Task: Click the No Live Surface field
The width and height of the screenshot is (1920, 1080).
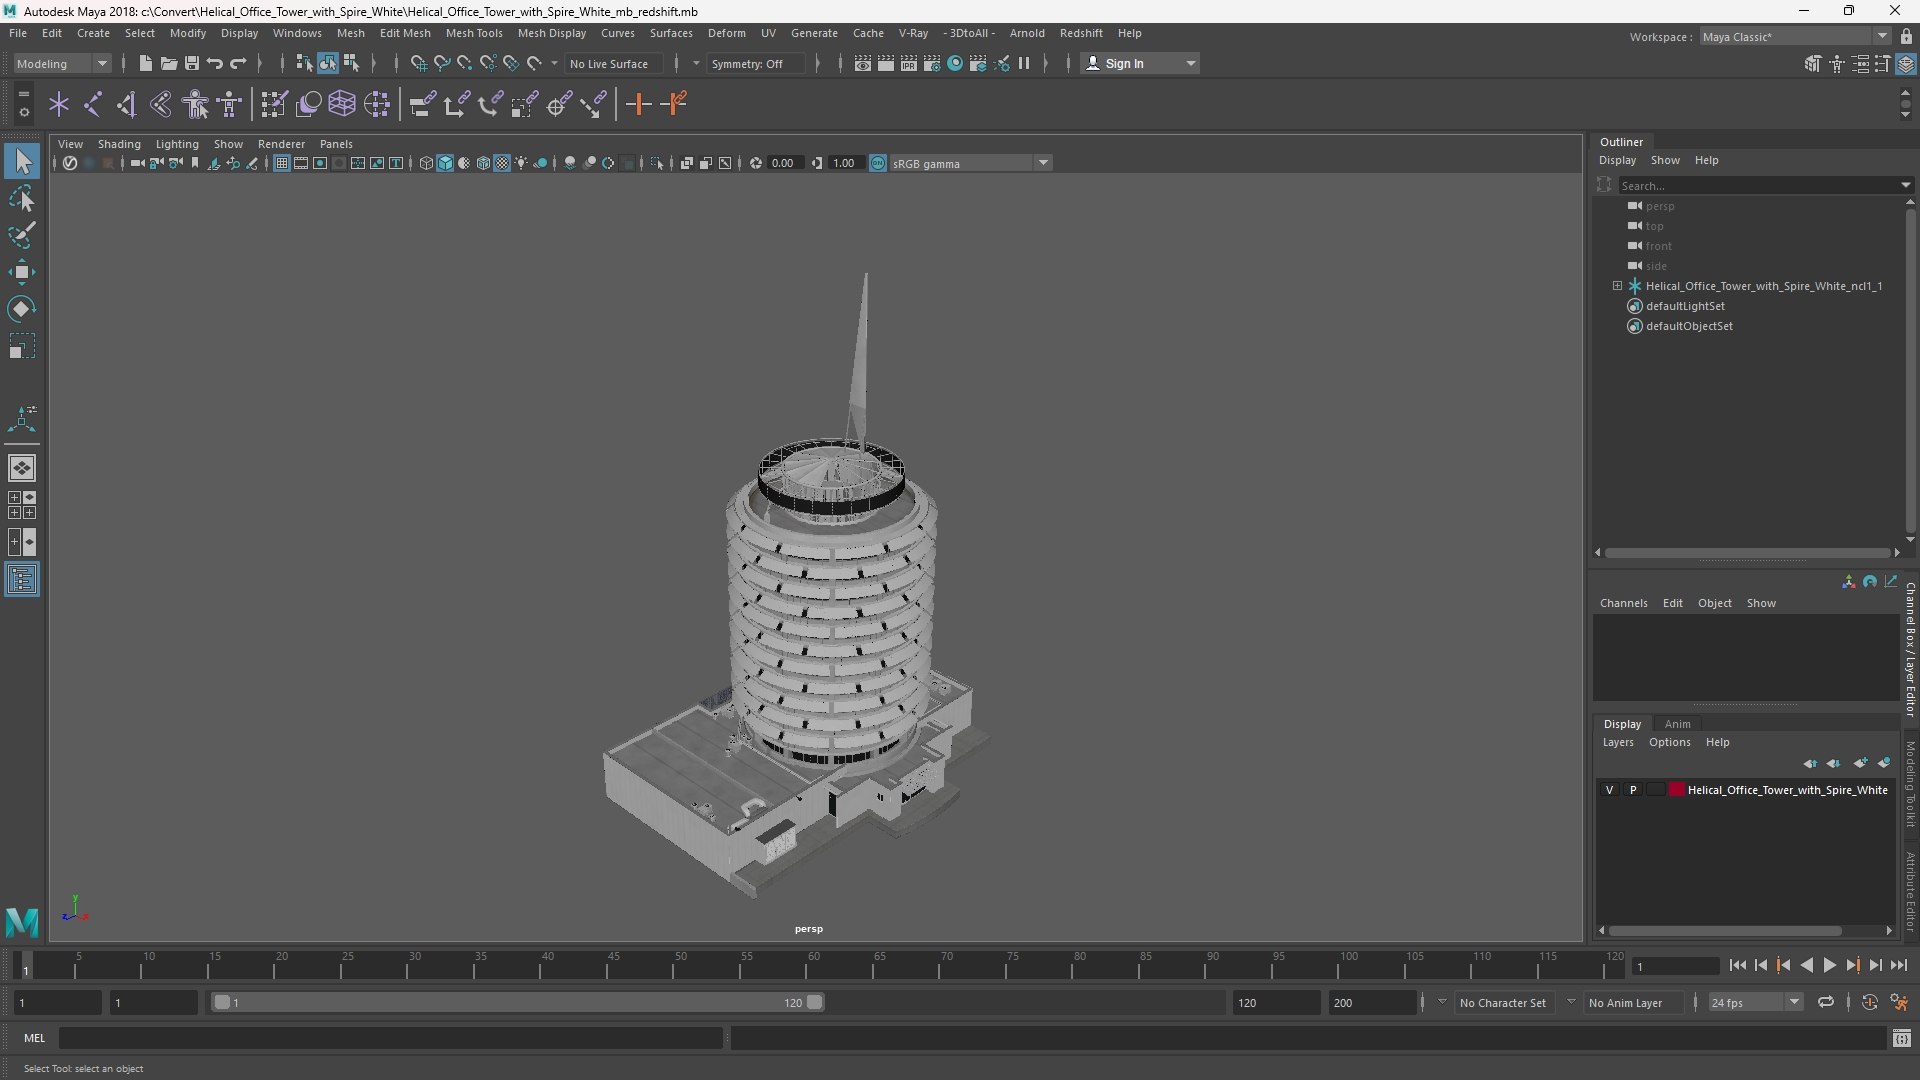Action: coord(613,63)
